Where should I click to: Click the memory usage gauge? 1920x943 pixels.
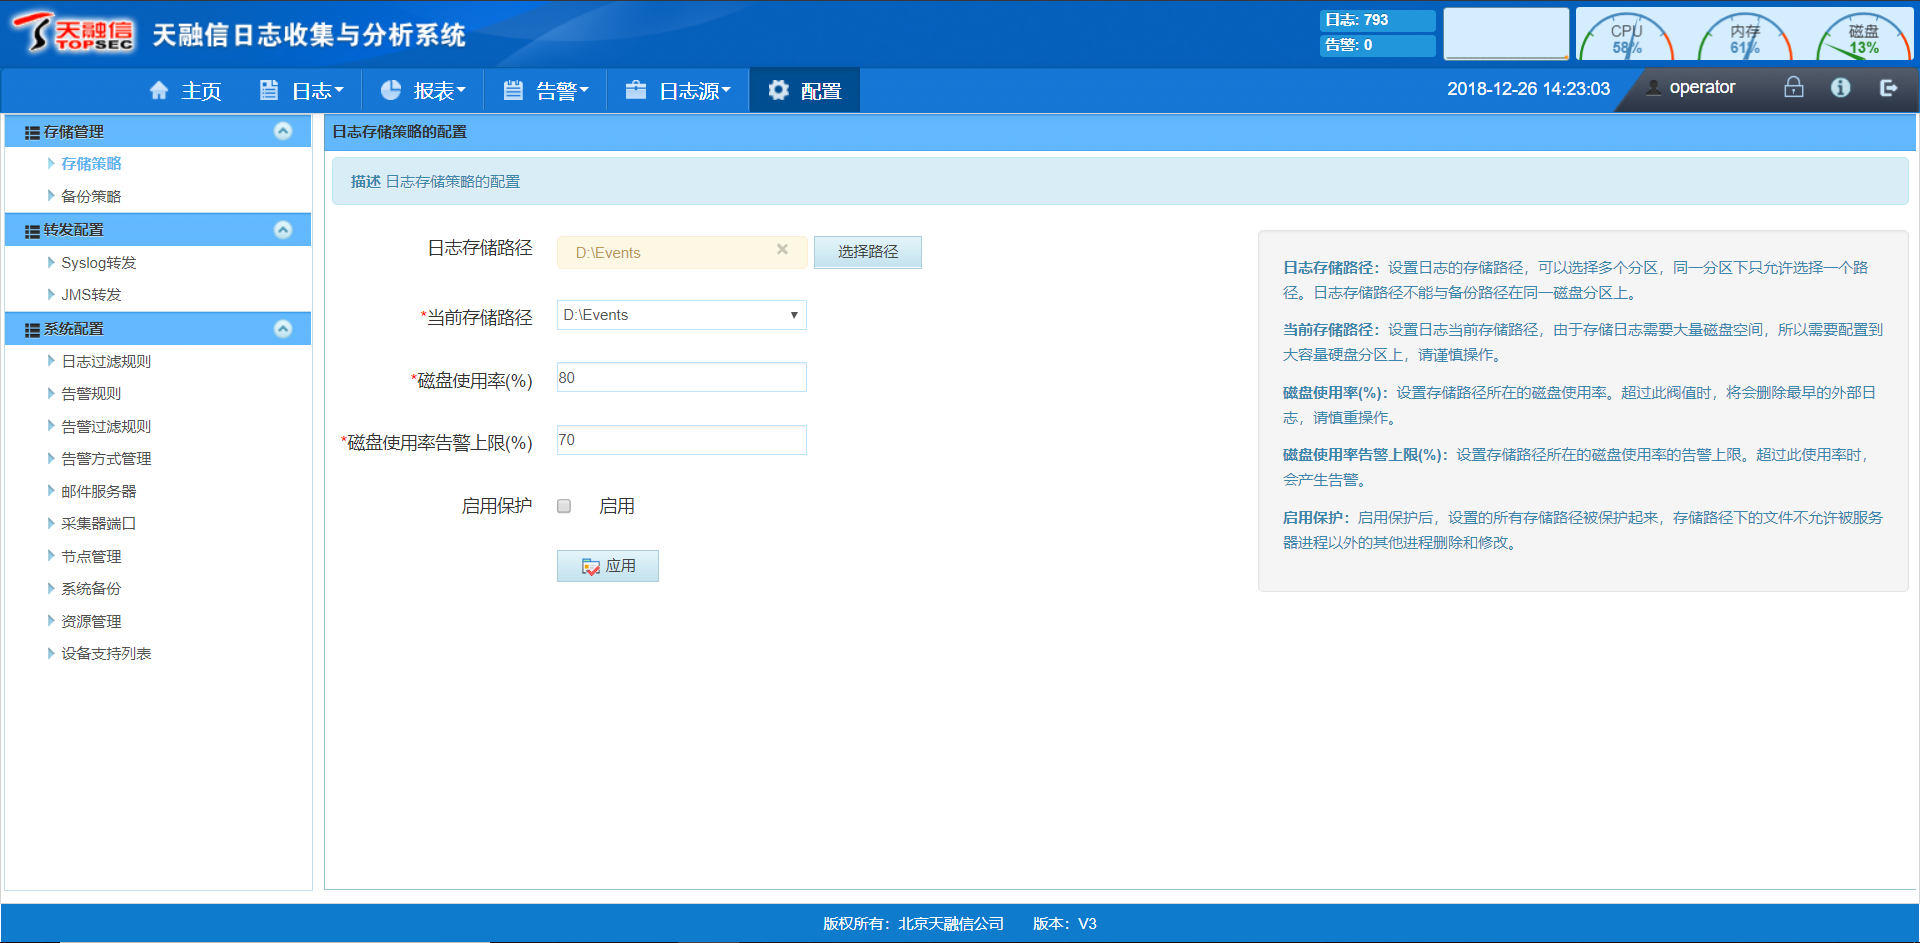click(x=1745, y=38)
